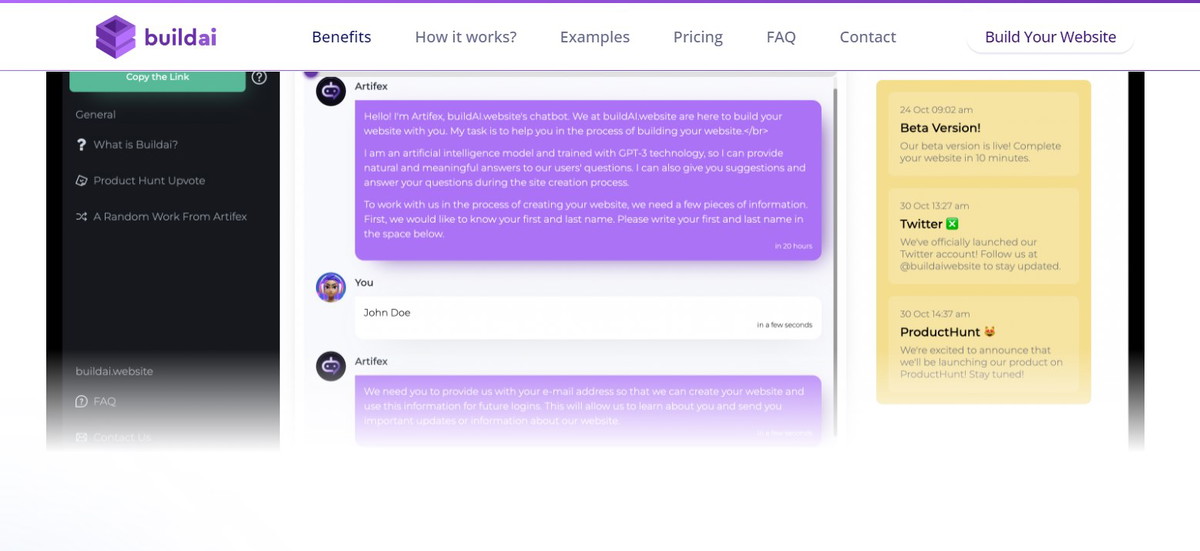Click the shuffle icon for Random Work
The height and width of the screenshot is (551, 1200).
[82, 217]
